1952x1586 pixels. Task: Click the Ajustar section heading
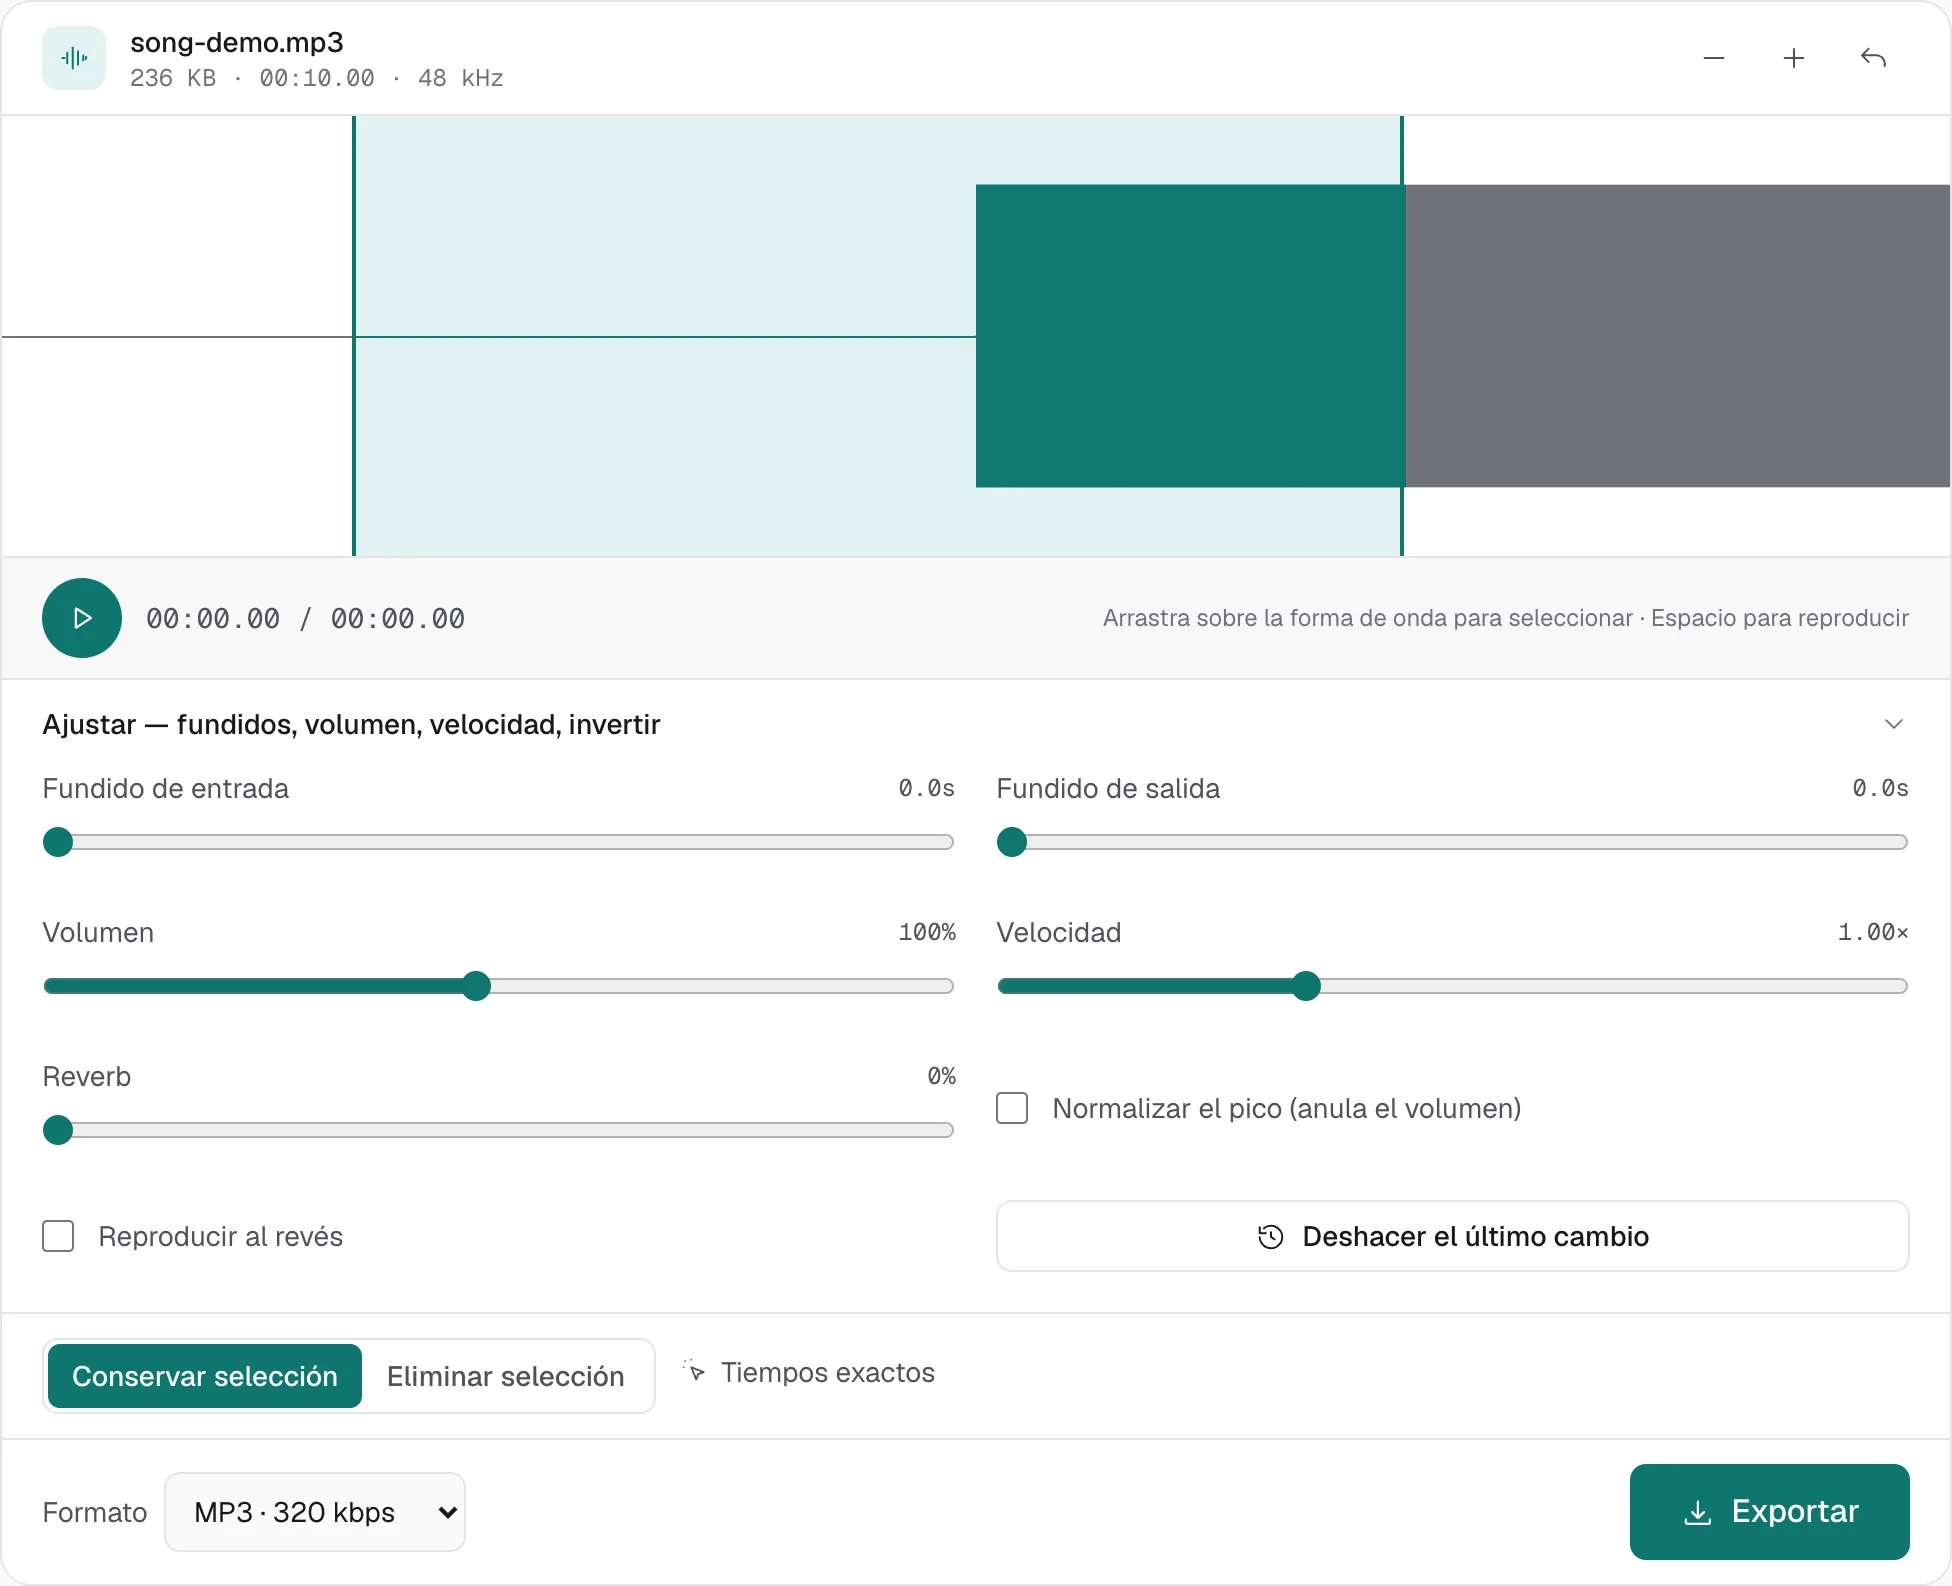351,724
